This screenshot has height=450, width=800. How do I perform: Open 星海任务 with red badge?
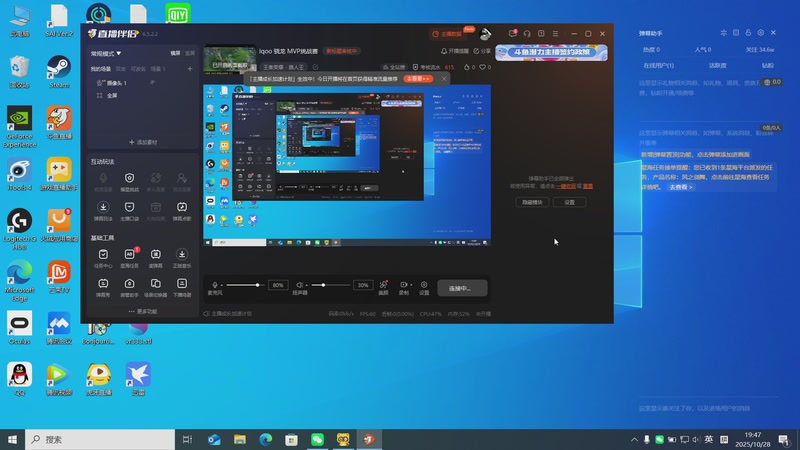tap(129, 258)
